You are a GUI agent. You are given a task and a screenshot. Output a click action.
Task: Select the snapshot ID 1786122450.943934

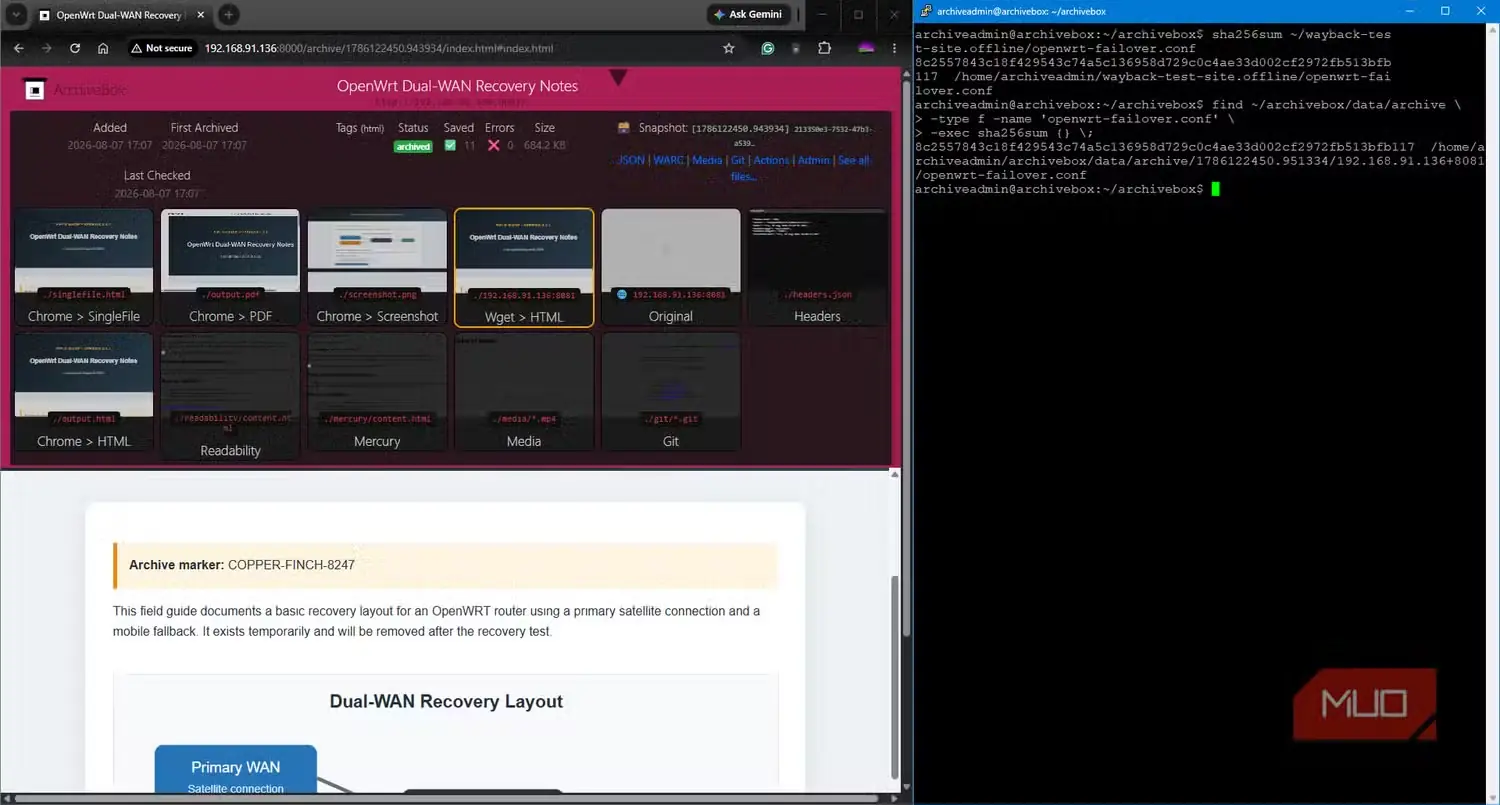tap(741, 129)
